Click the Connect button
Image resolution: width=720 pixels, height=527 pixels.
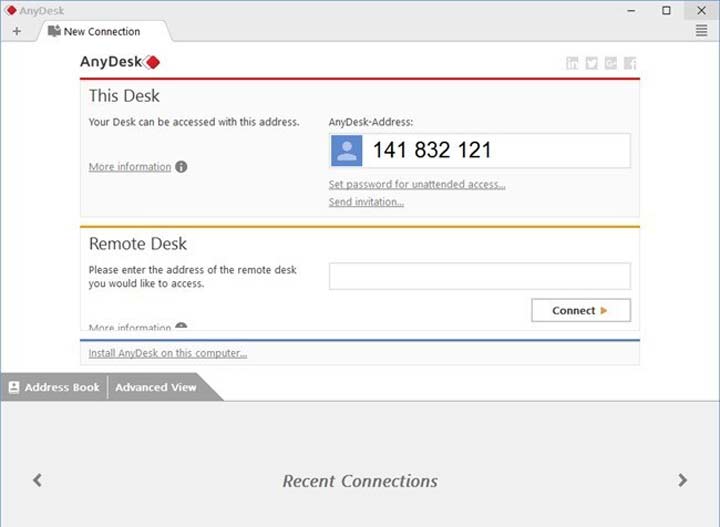[x=581, y=310]
